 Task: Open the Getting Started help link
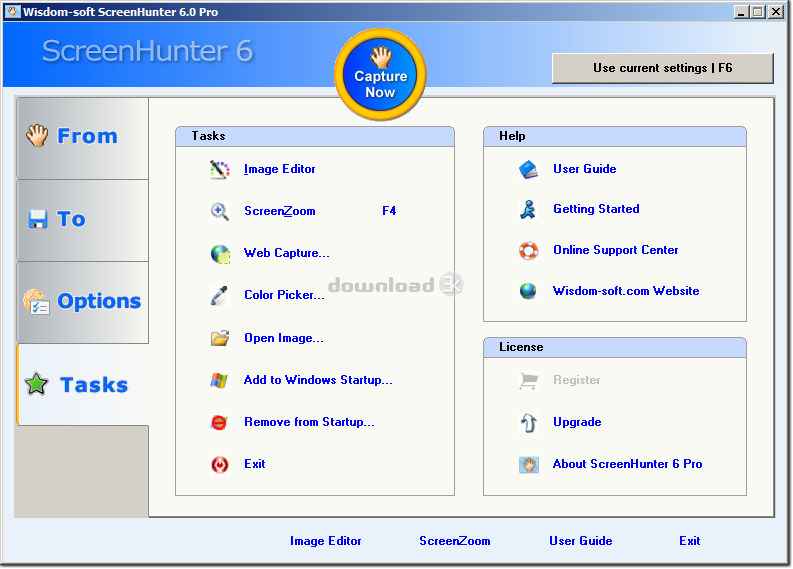(596, 210)
